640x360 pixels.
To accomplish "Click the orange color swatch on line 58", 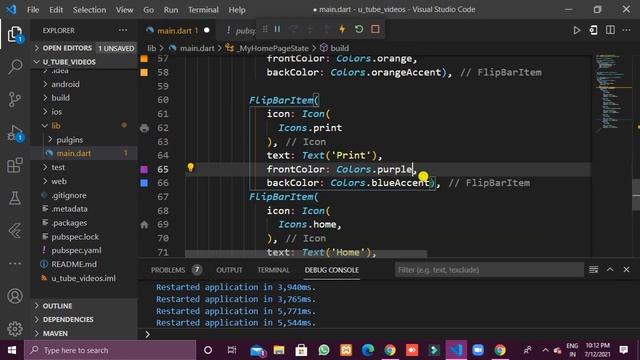I will [144, 72].
